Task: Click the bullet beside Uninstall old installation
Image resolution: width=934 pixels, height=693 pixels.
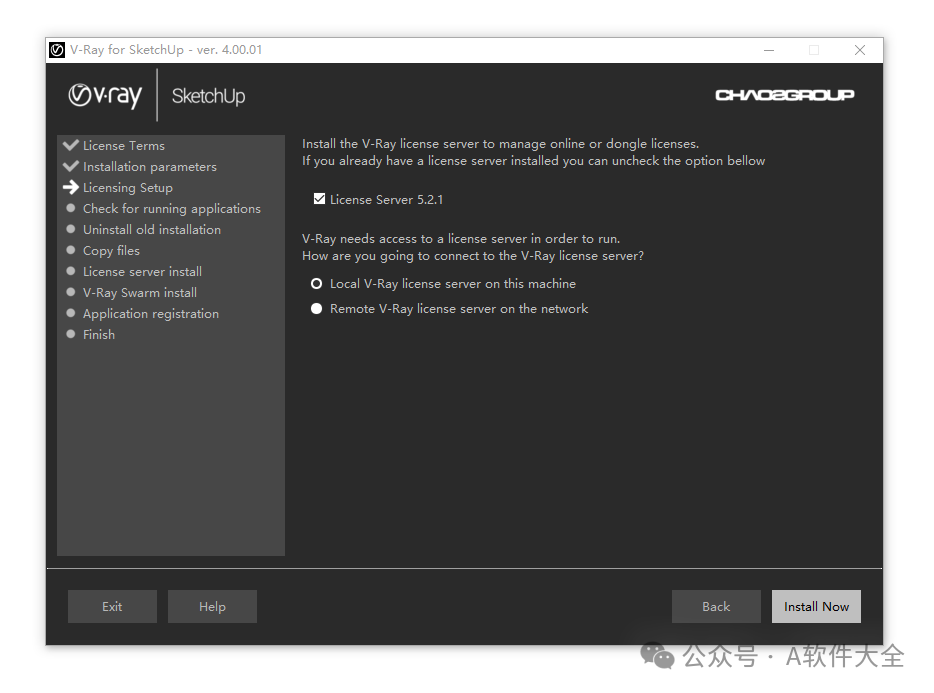Action: coord(71,229)
